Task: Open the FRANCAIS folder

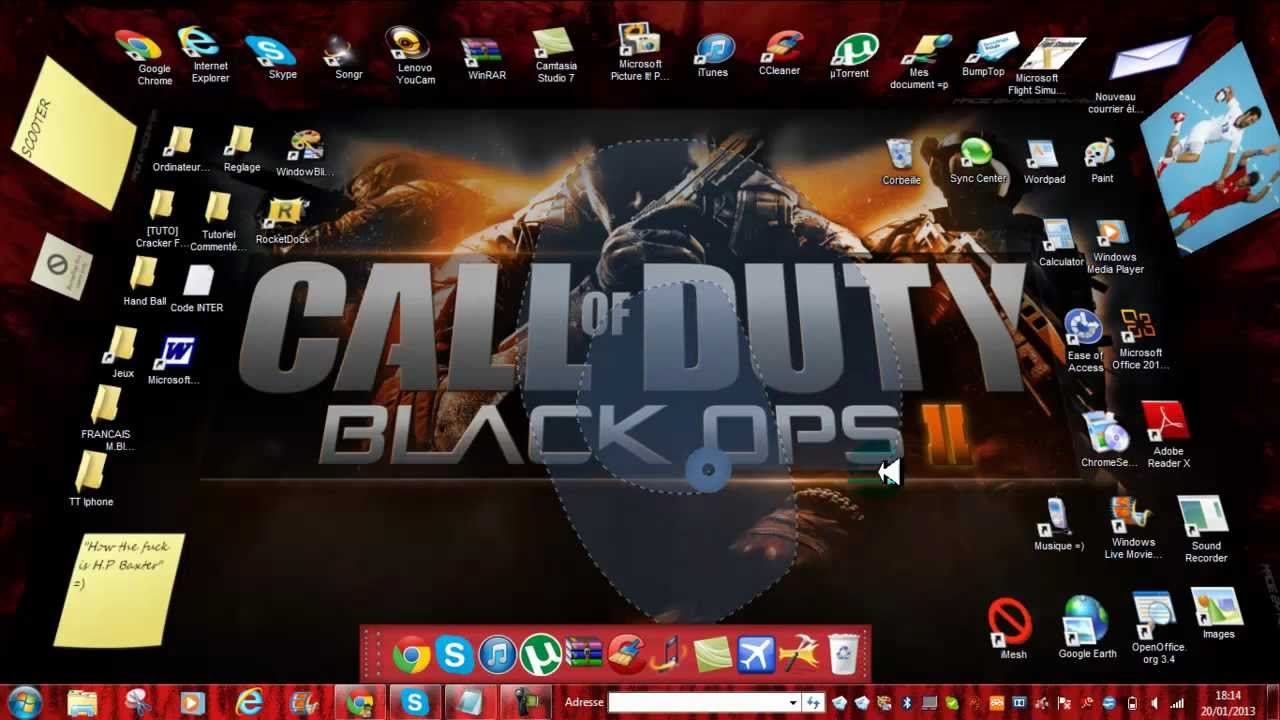Action: point(105,405)
